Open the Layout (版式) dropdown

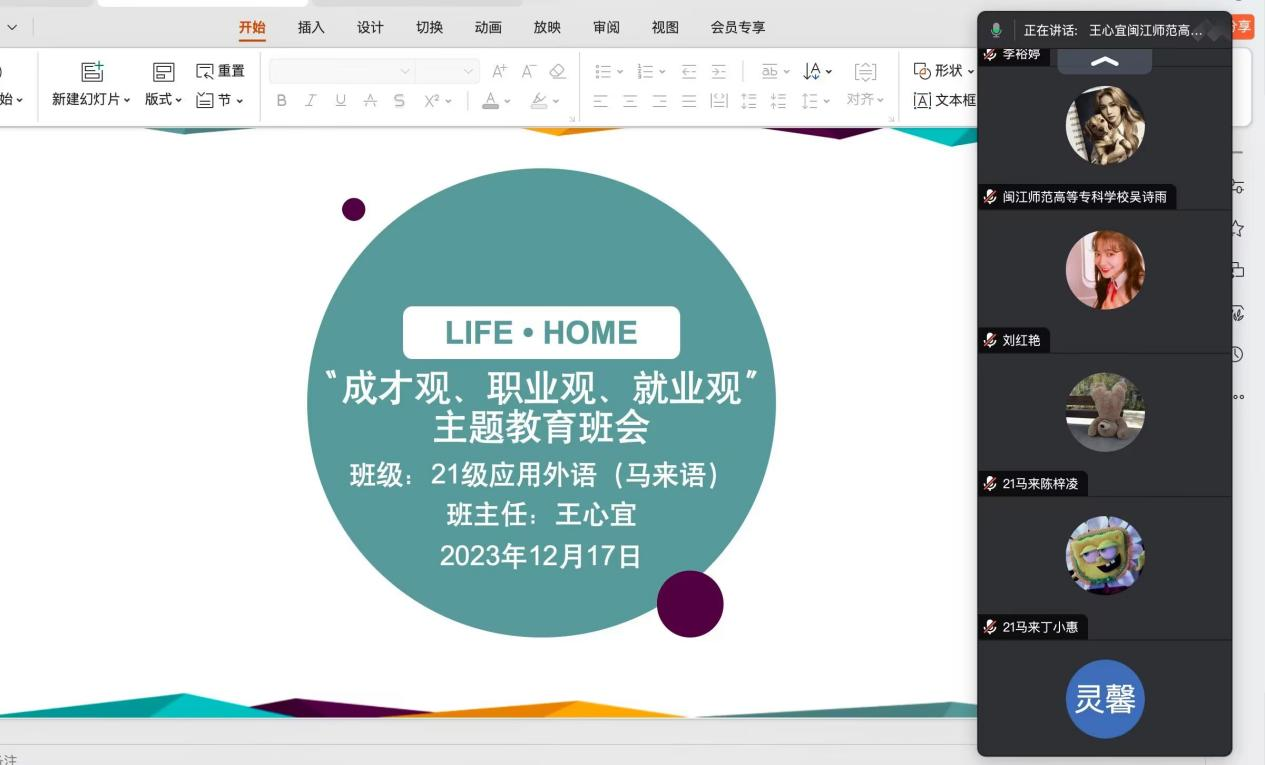pyautogui.click(x=163, y=99)
